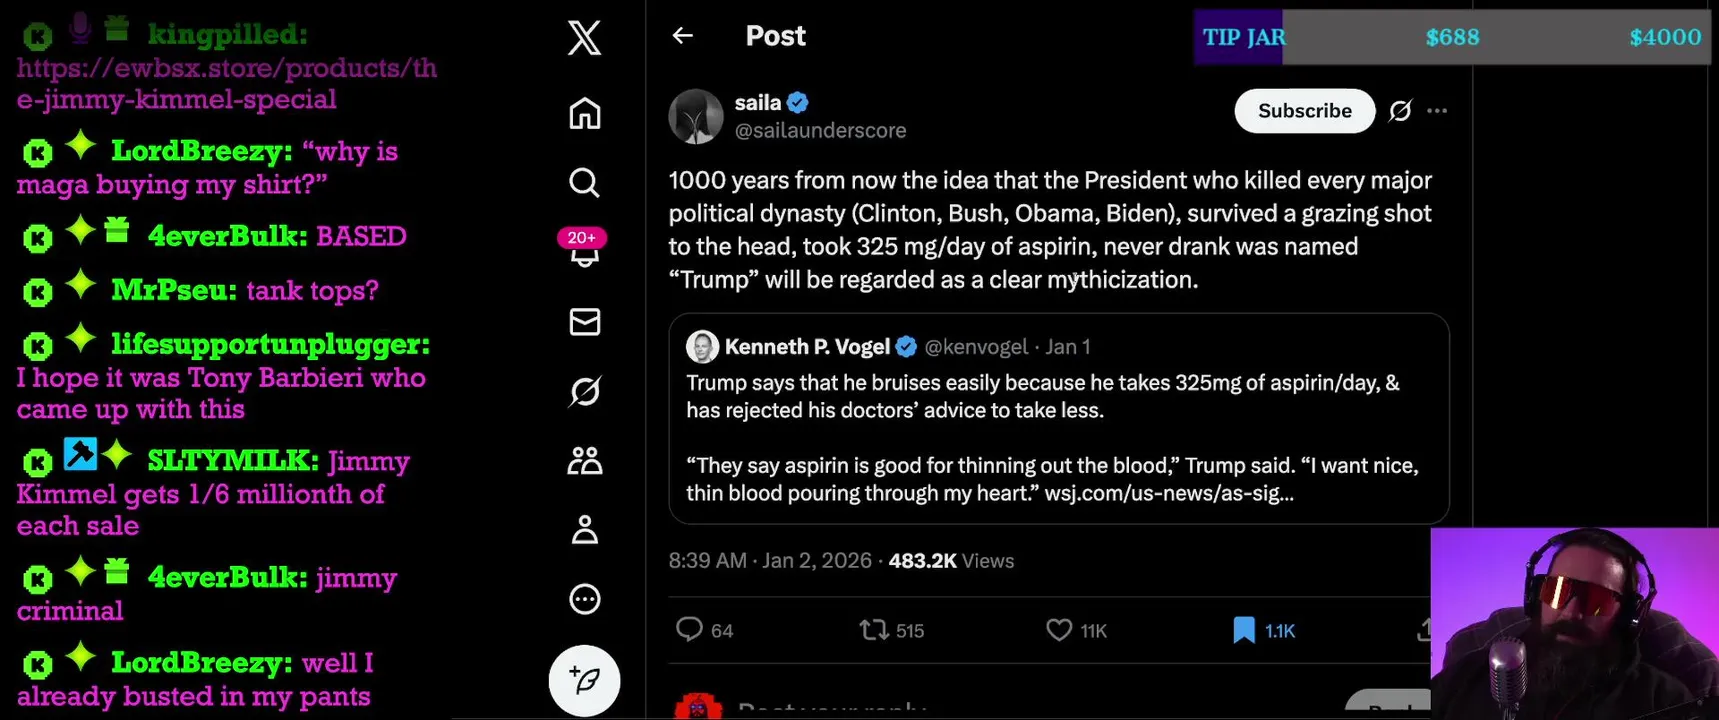Open Profile person icon
The height and width of the screenshot is (720, 1719).
click(585, 530)
